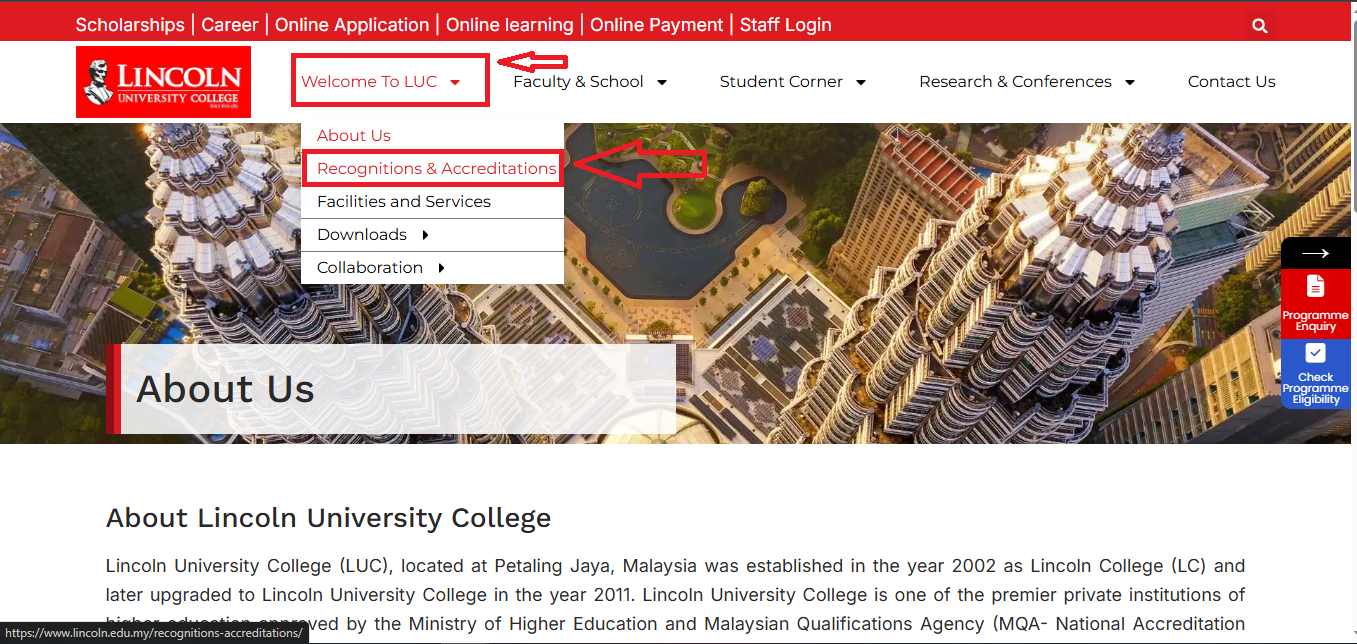
Task: Expand the Collaboration submenu
Action: [432, 268]
